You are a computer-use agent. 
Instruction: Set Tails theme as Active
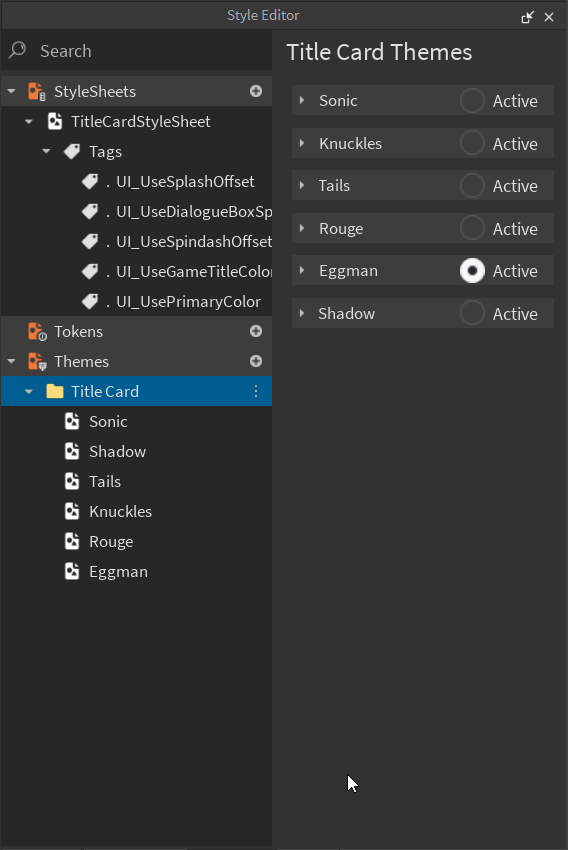pos(472,185)
